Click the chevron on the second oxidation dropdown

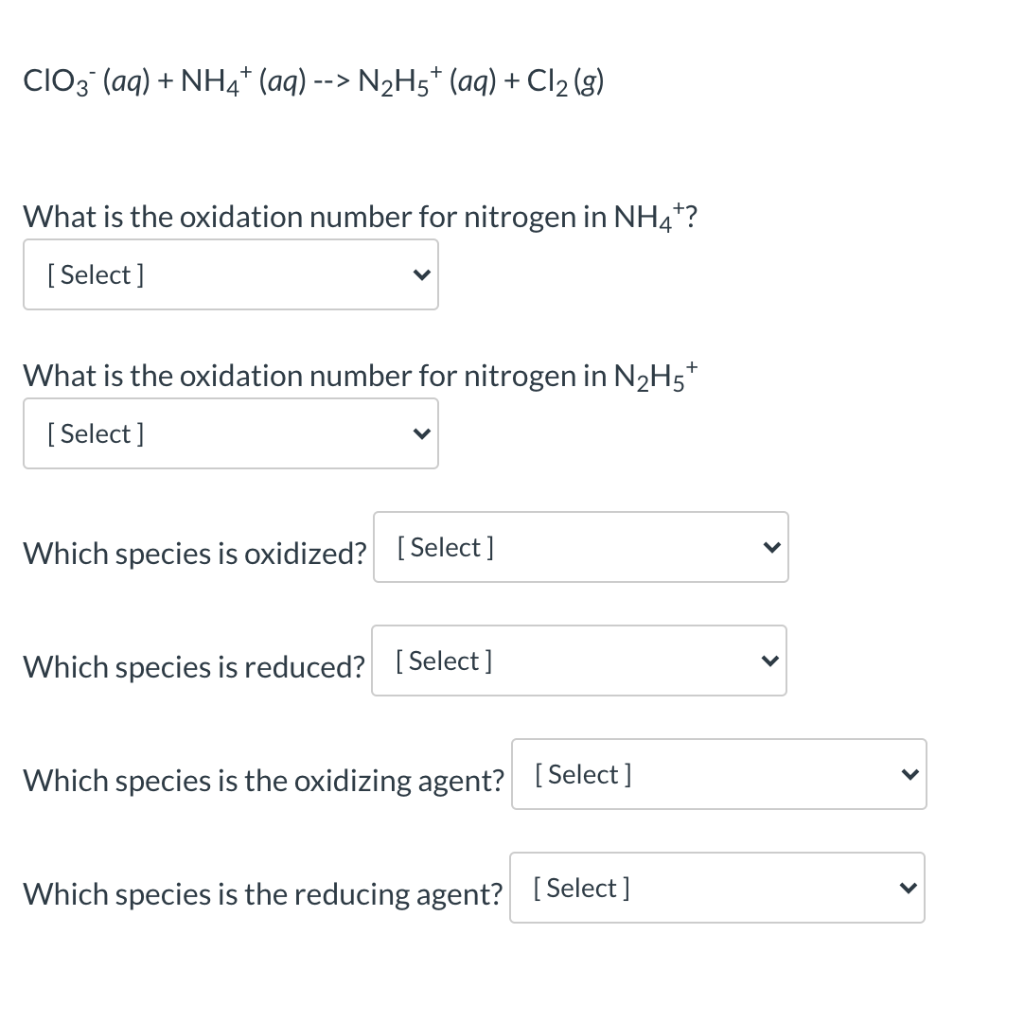(x=421, y=433)
